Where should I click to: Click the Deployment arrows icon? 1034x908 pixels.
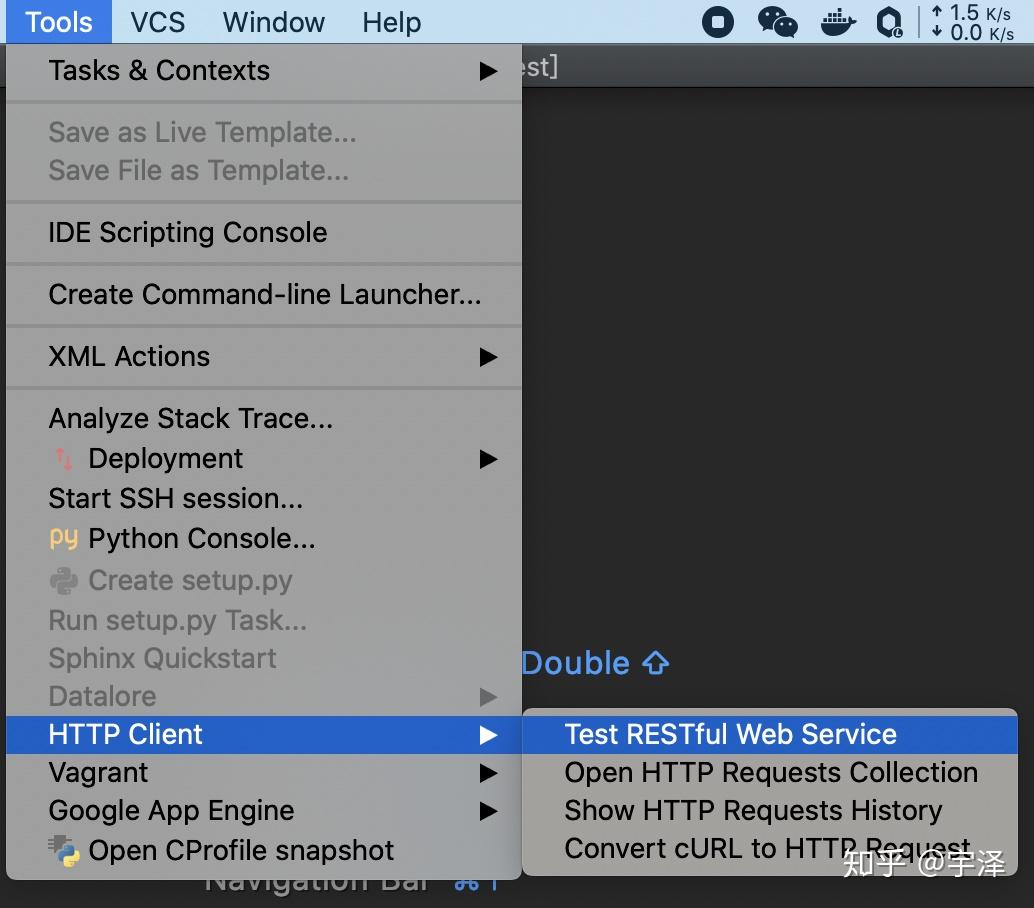click(64, 459)
